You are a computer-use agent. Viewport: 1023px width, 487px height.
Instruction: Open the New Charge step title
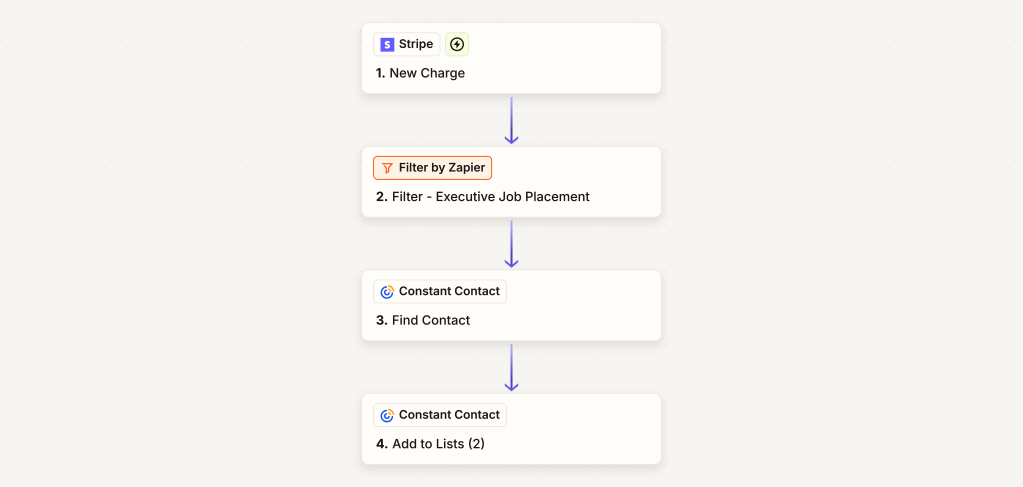click(427, 73)
